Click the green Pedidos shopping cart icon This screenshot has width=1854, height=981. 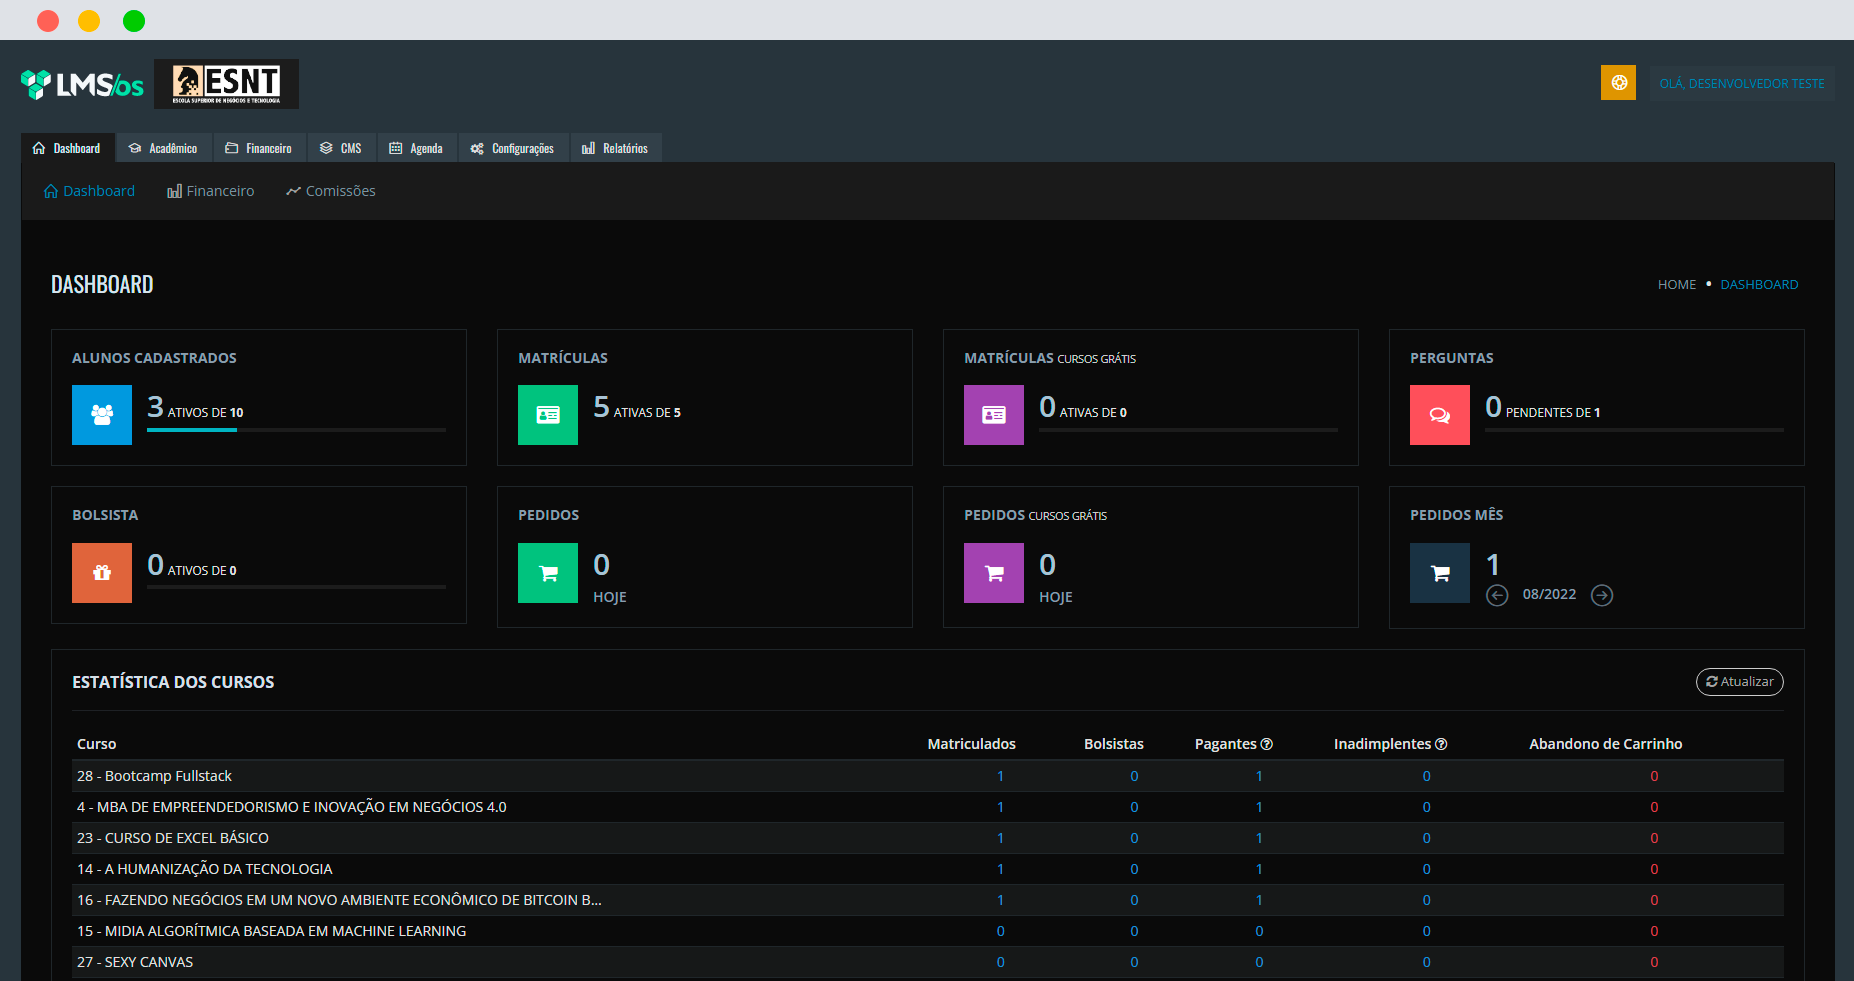pos(548,573)
